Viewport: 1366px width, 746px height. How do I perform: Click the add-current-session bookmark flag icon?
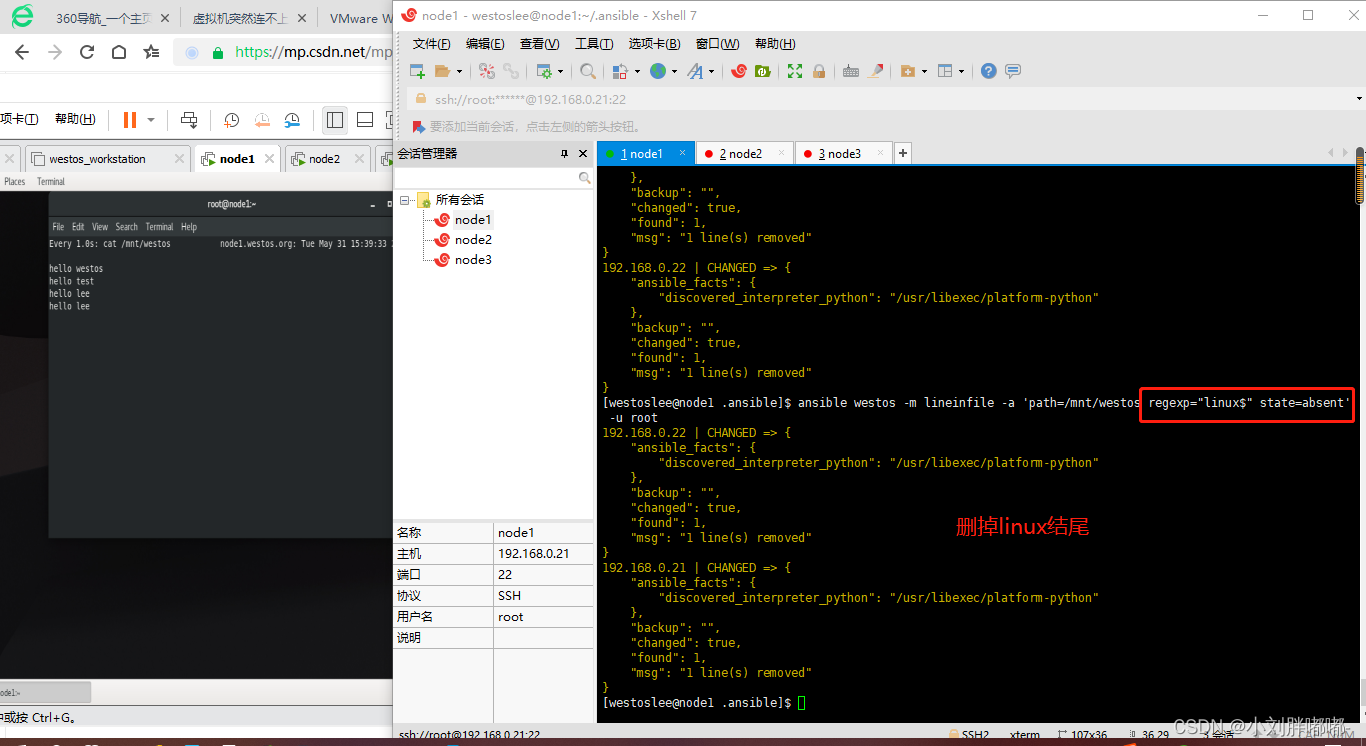click(420, 126)
